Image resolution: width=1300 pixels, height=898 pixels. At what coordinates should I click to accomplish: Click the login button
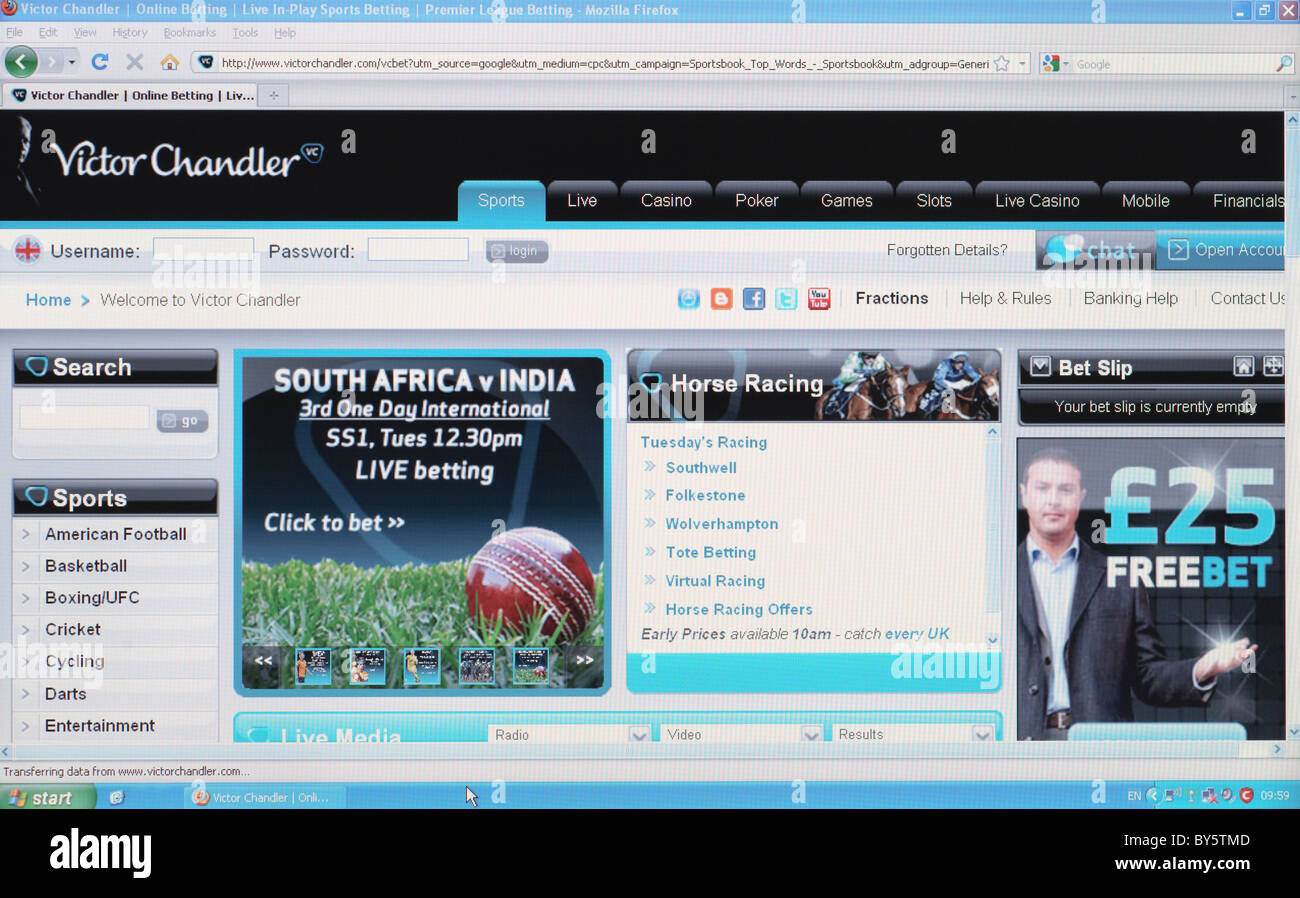pyautogui.click(x=517, y=251)
